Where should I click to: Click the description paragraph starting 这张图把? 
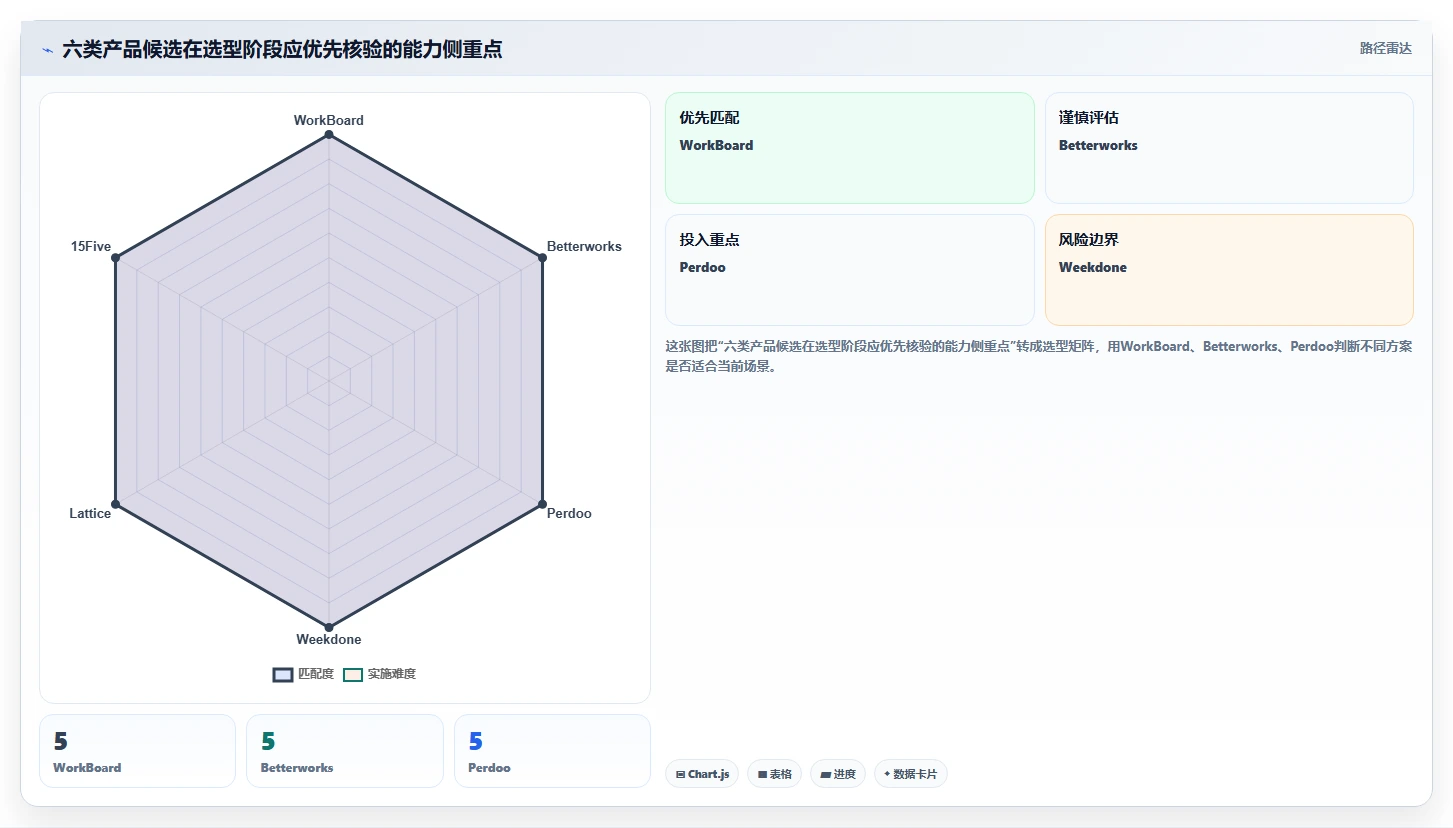pos(1039,356)
